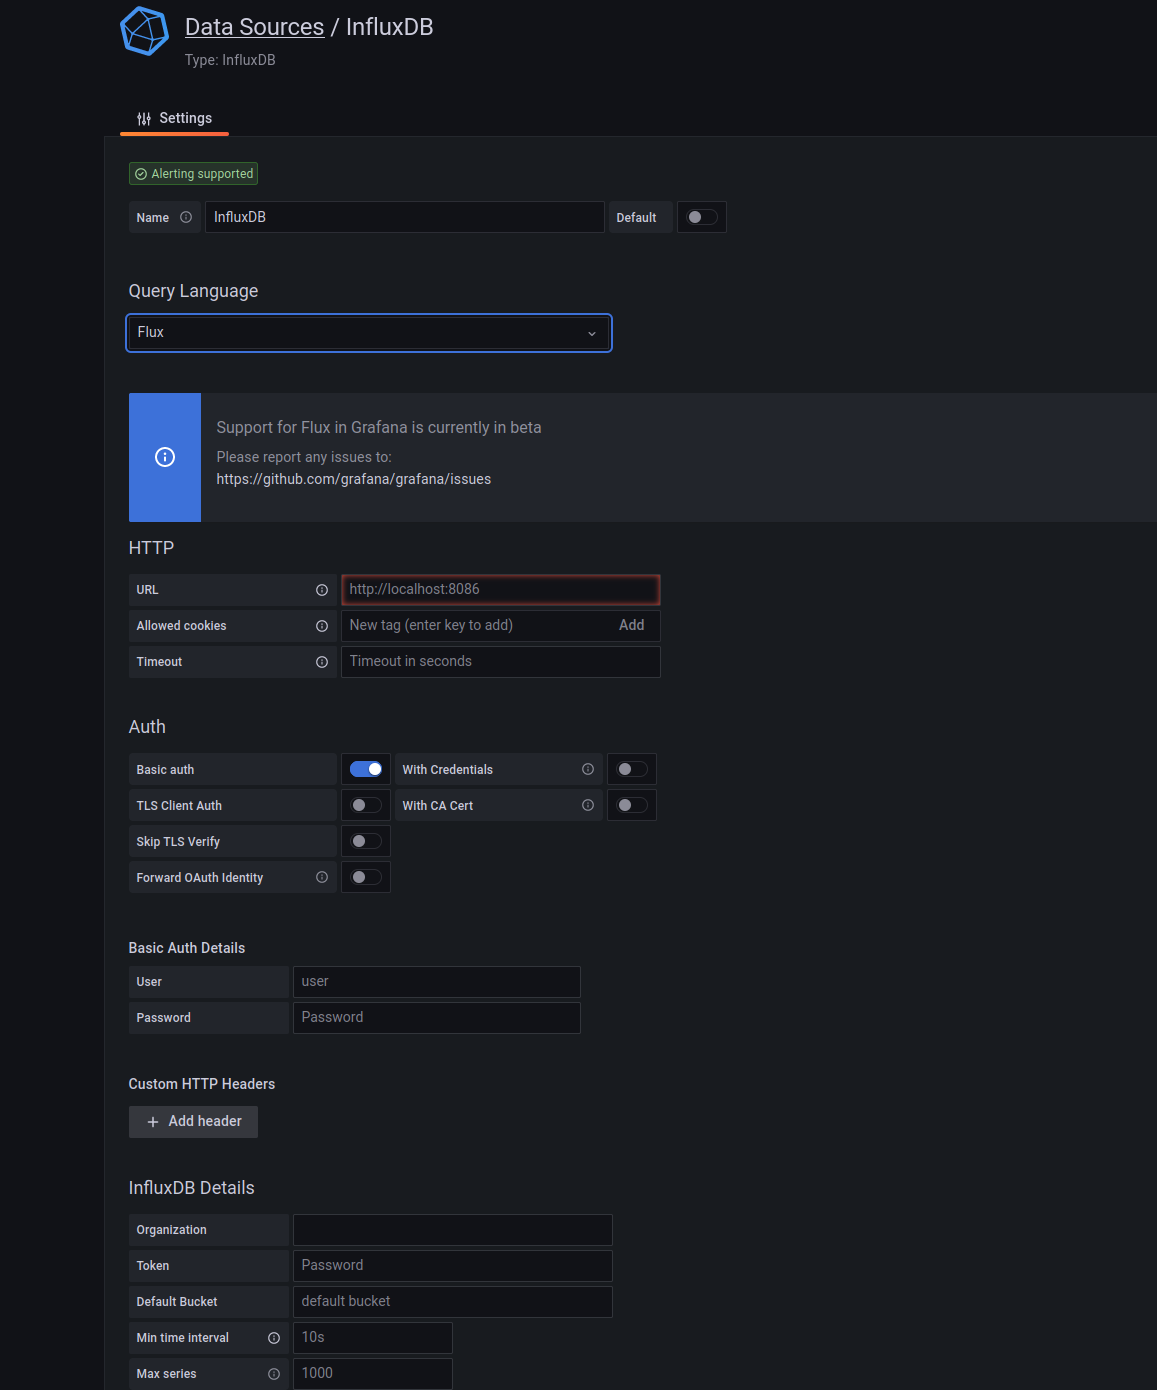Click the Forward OAuth Identity info icon
This screenshot has width=1157, height=1390.
tap(322, 877)
